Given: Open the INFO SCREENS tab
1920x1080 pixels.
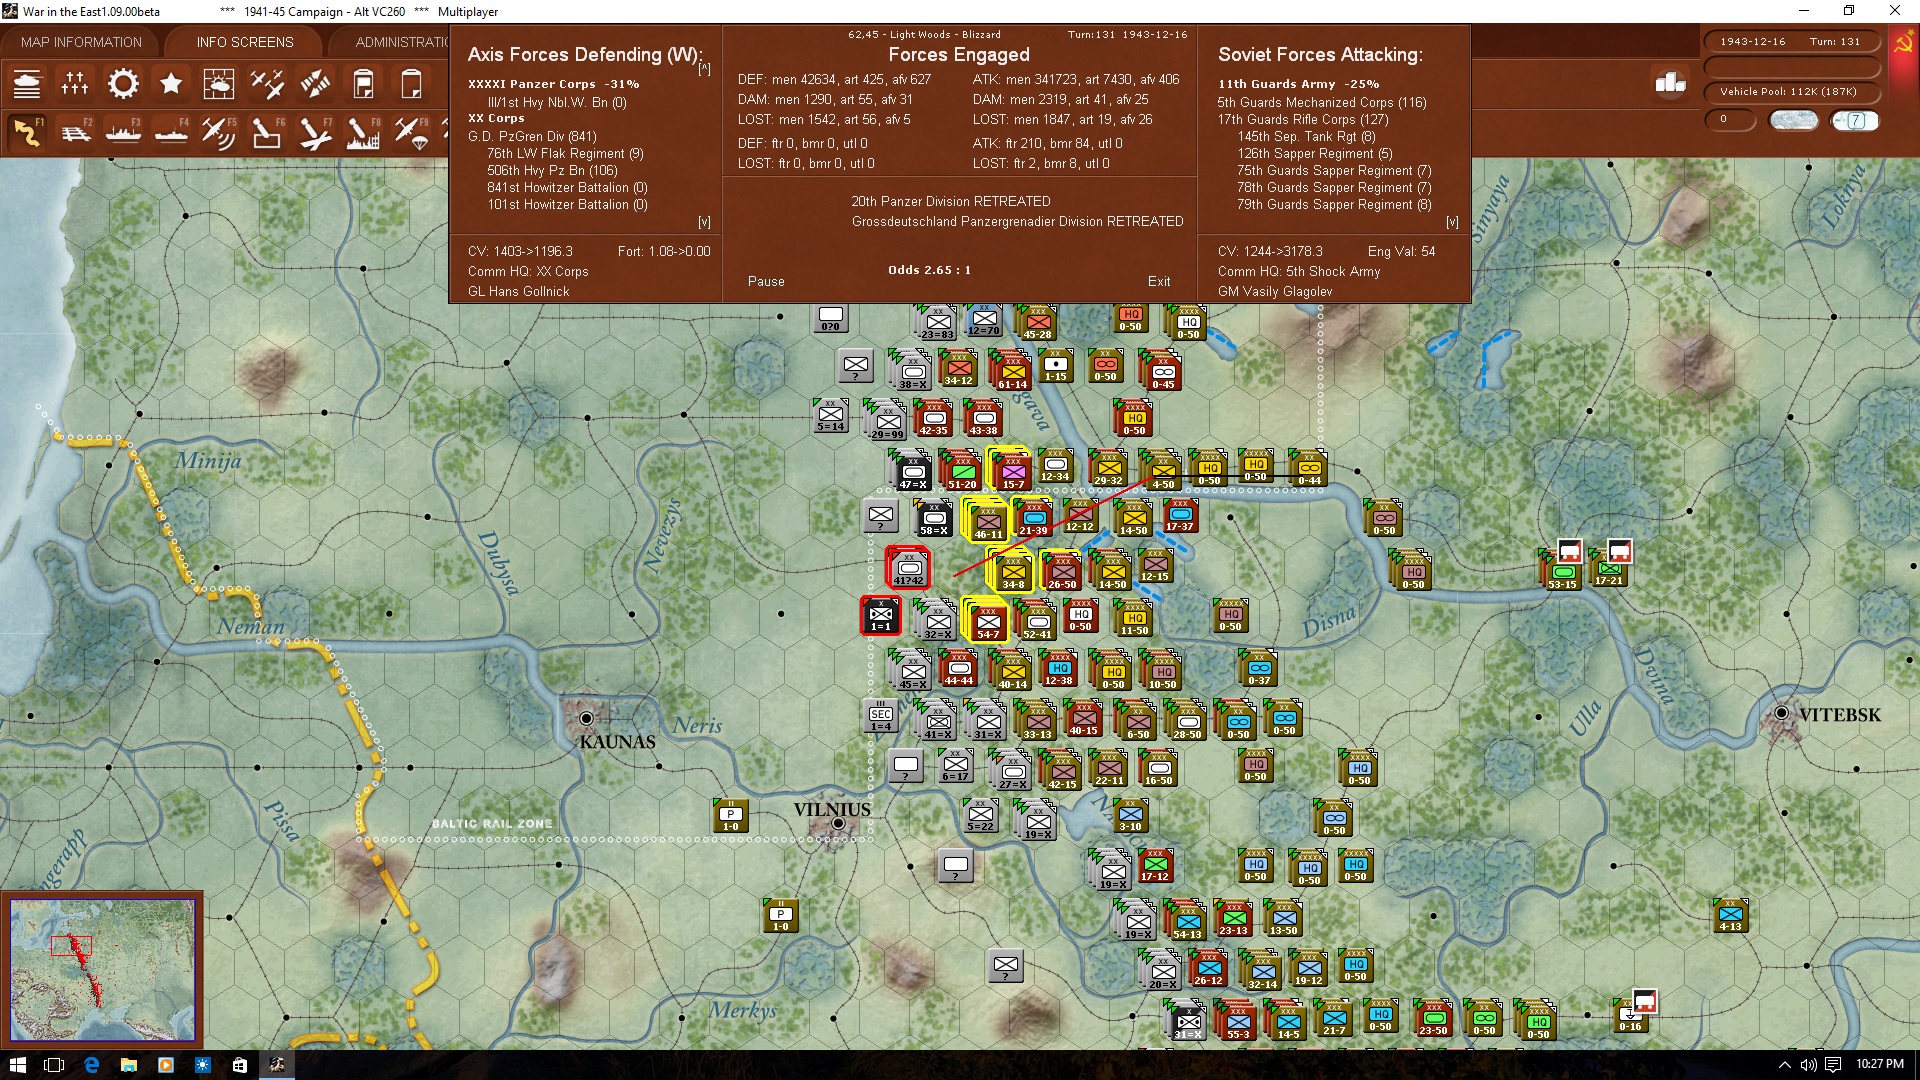Looking at the screenshot, I should [245, 42].
